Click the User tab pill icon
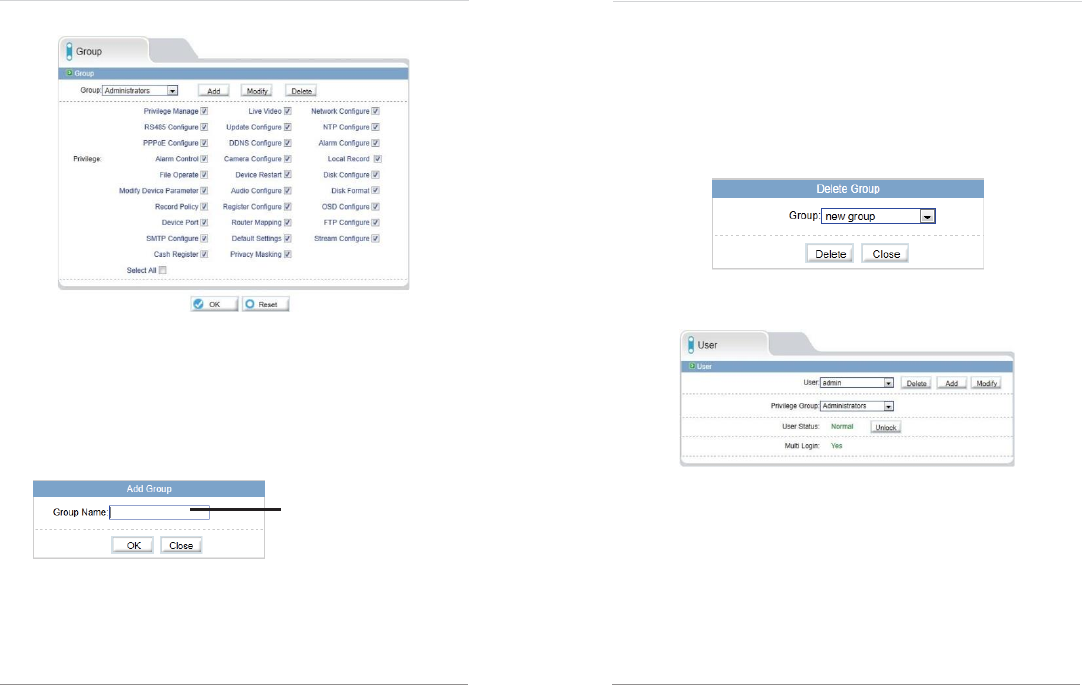 click(691, 345)
